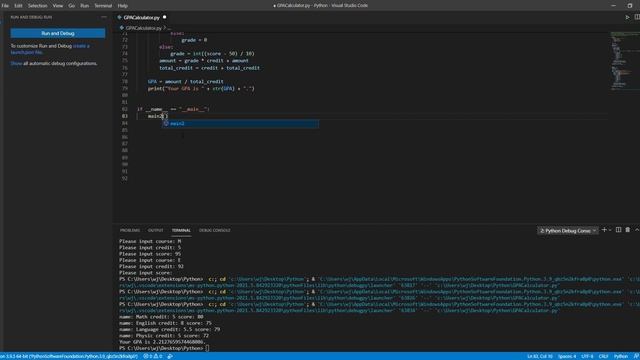
Task: Switch to the Problems tab
Action: [130, 230]
